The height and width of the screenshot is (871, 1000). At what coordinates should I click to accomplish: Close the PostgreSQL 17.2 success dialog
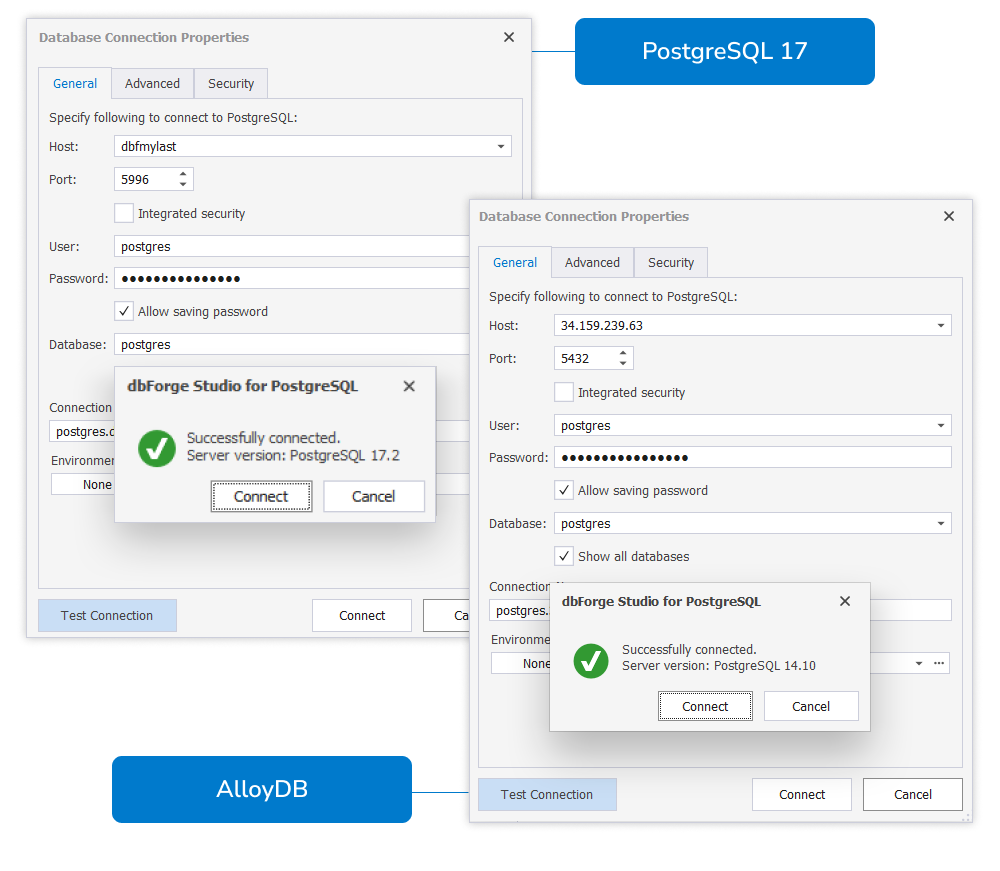(409, 386)
